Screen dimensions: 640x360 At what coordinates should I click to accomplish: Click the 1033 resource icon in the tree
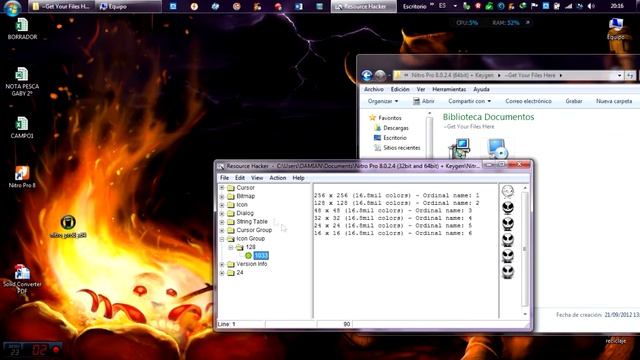(248, 256)
